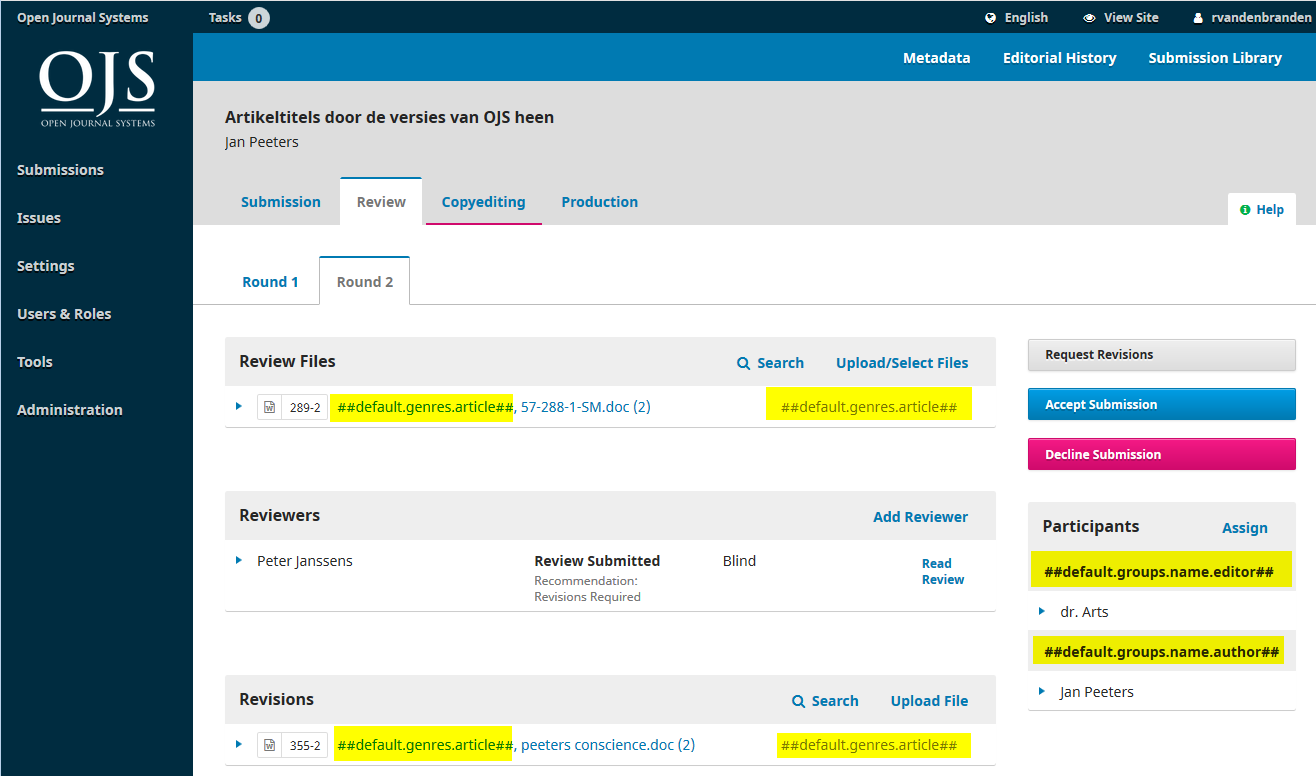Go to the Copyediting tab
Image resolution: width=1316 pixels, height=776 pixels.
(484, 202)
